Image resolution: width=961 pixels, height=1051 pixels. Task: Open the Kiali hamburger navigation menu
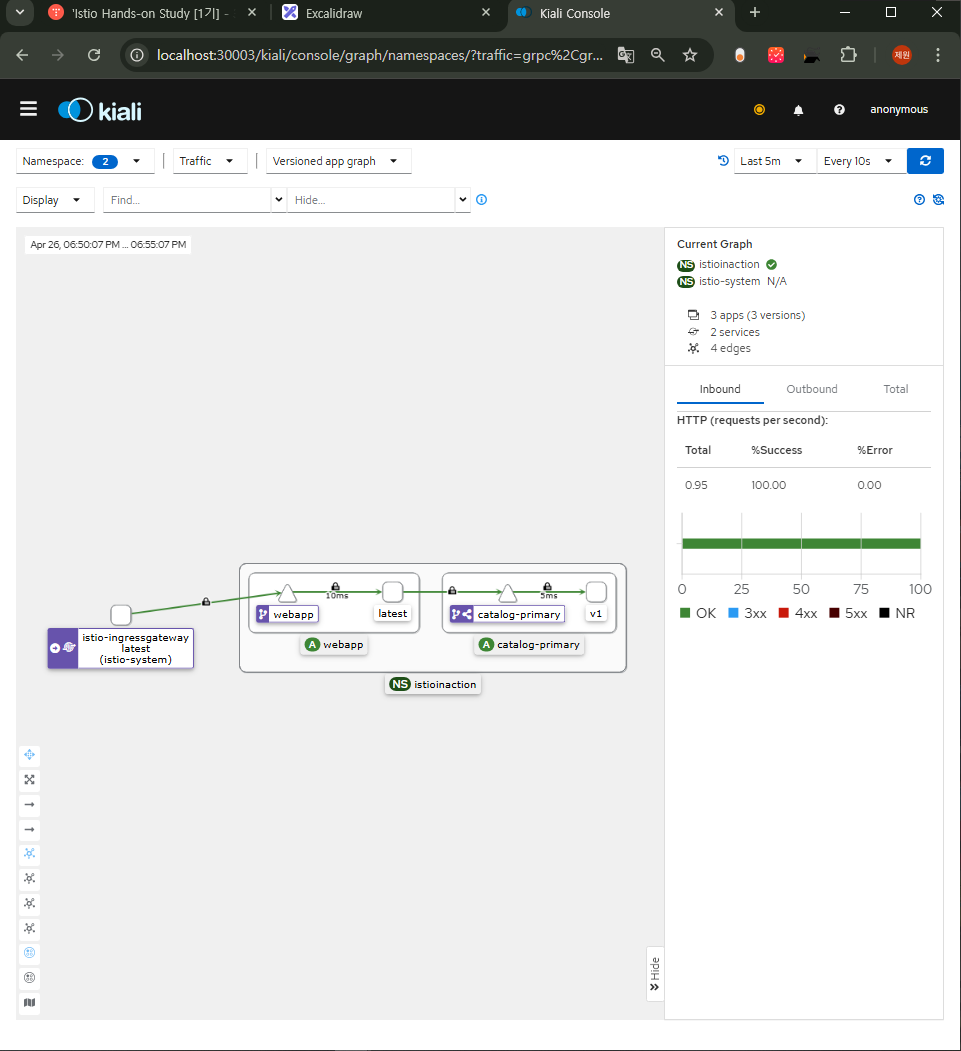coord(28,109)
